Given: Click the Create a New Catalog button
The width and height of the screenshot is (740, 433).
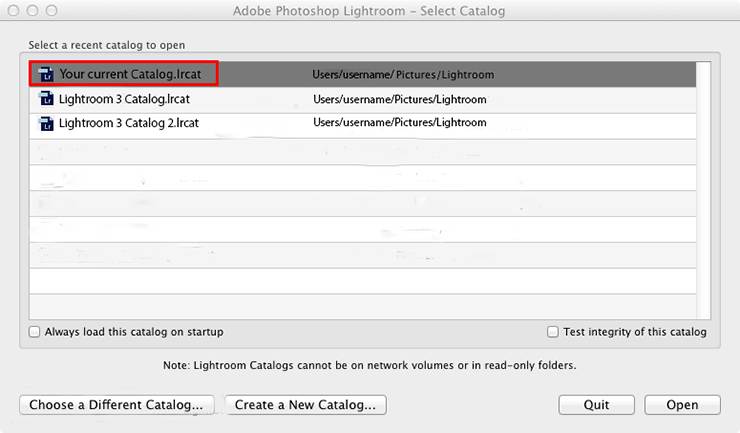Looking at the screenshot, I should 306,405.
